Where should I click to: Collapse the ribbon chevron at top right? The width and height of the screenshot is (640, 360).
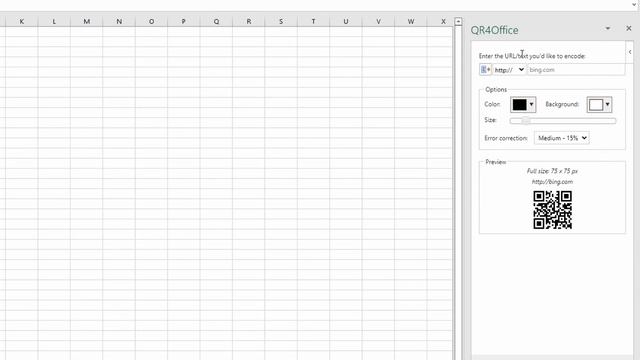634,4
